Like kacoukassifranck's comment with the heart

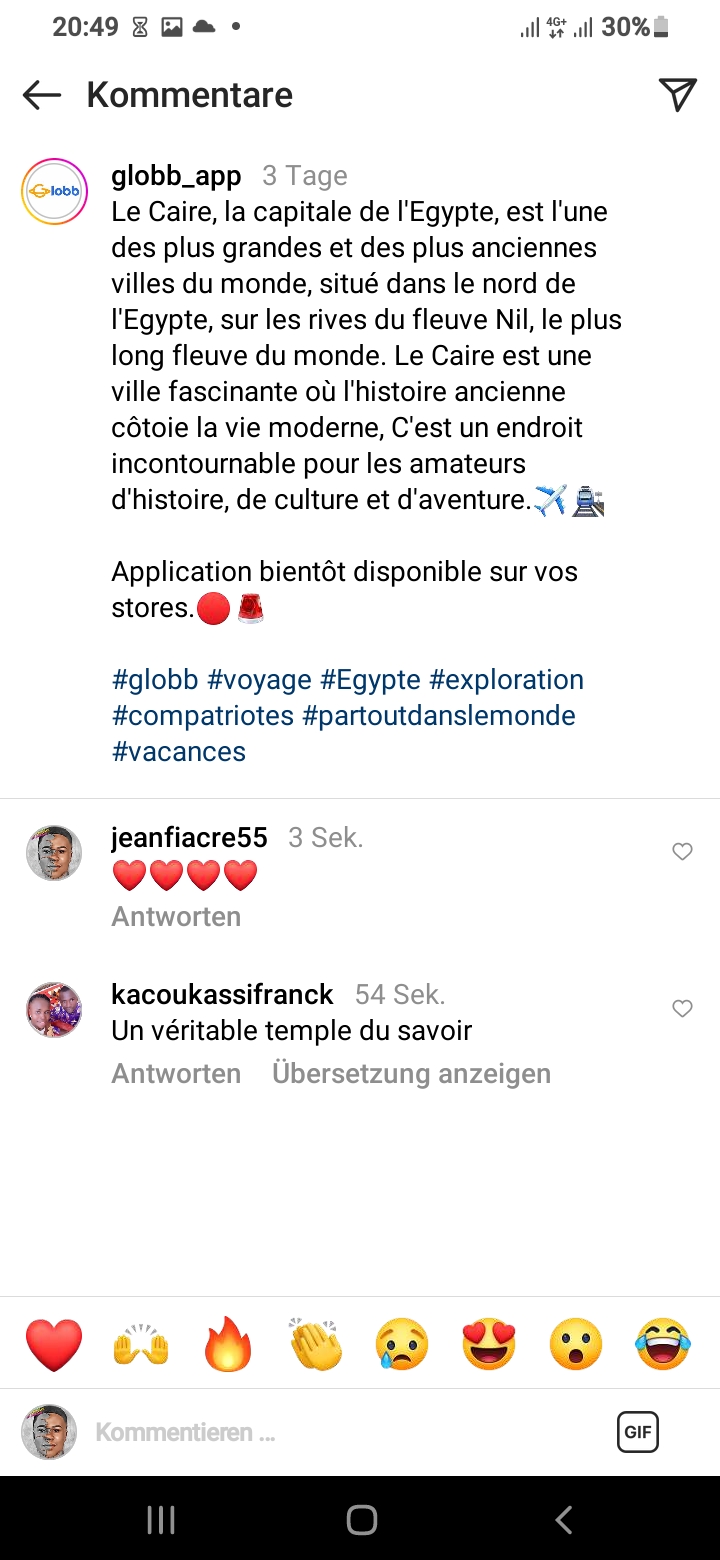(x=682, y=1009)
